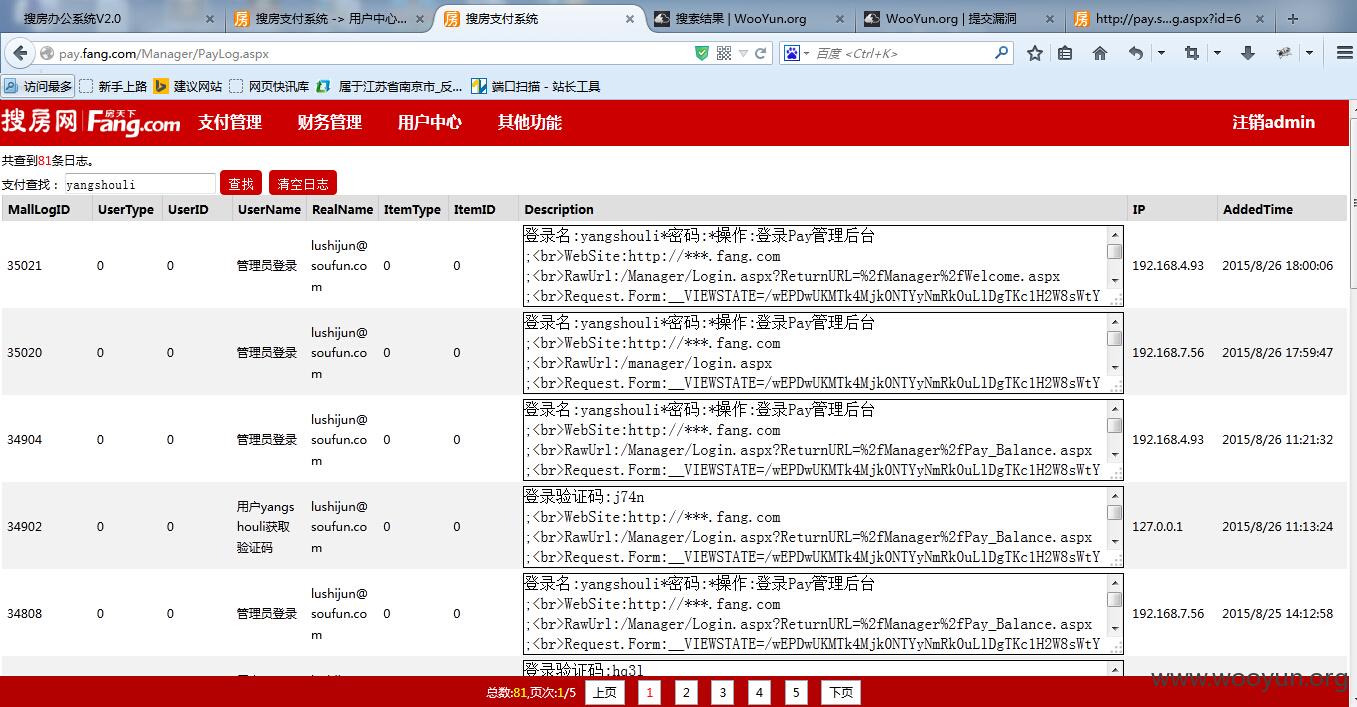Open the 财务管理 menu
Screen dimensions: 1357x707
[x=330, y=122]
